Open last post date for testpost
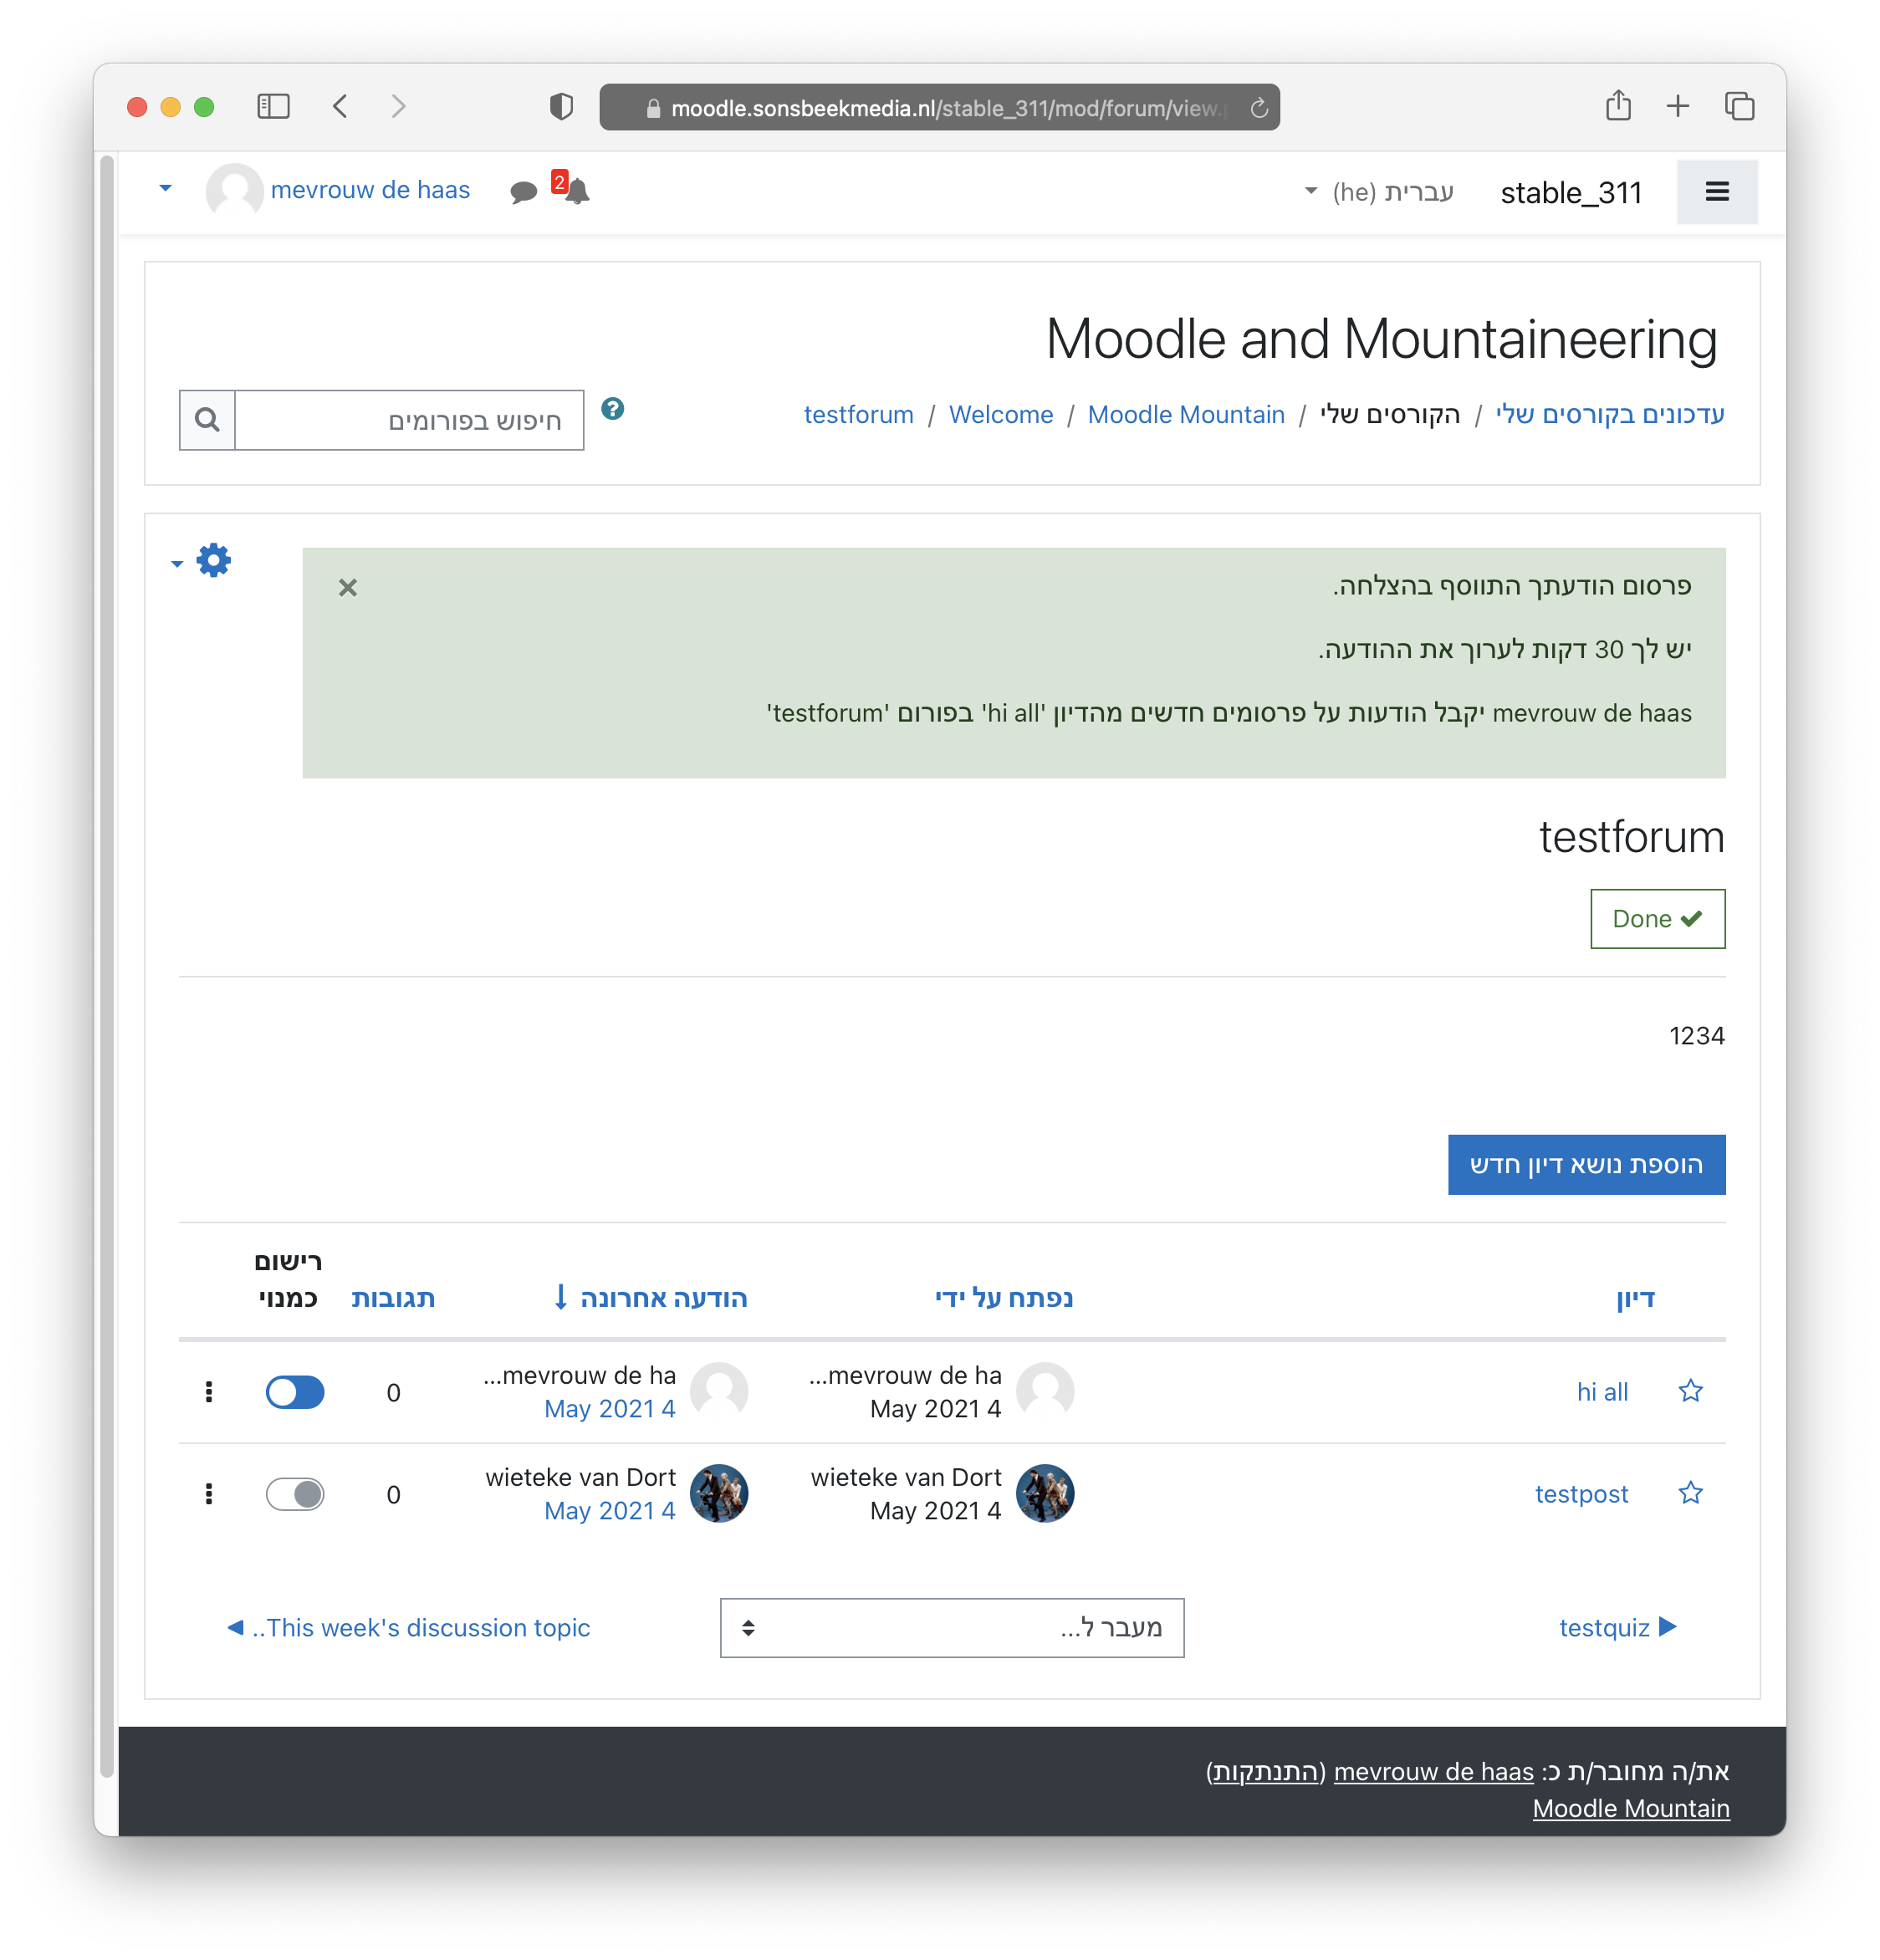Screen dimensions: 1880x1960 coord(609,1510)
